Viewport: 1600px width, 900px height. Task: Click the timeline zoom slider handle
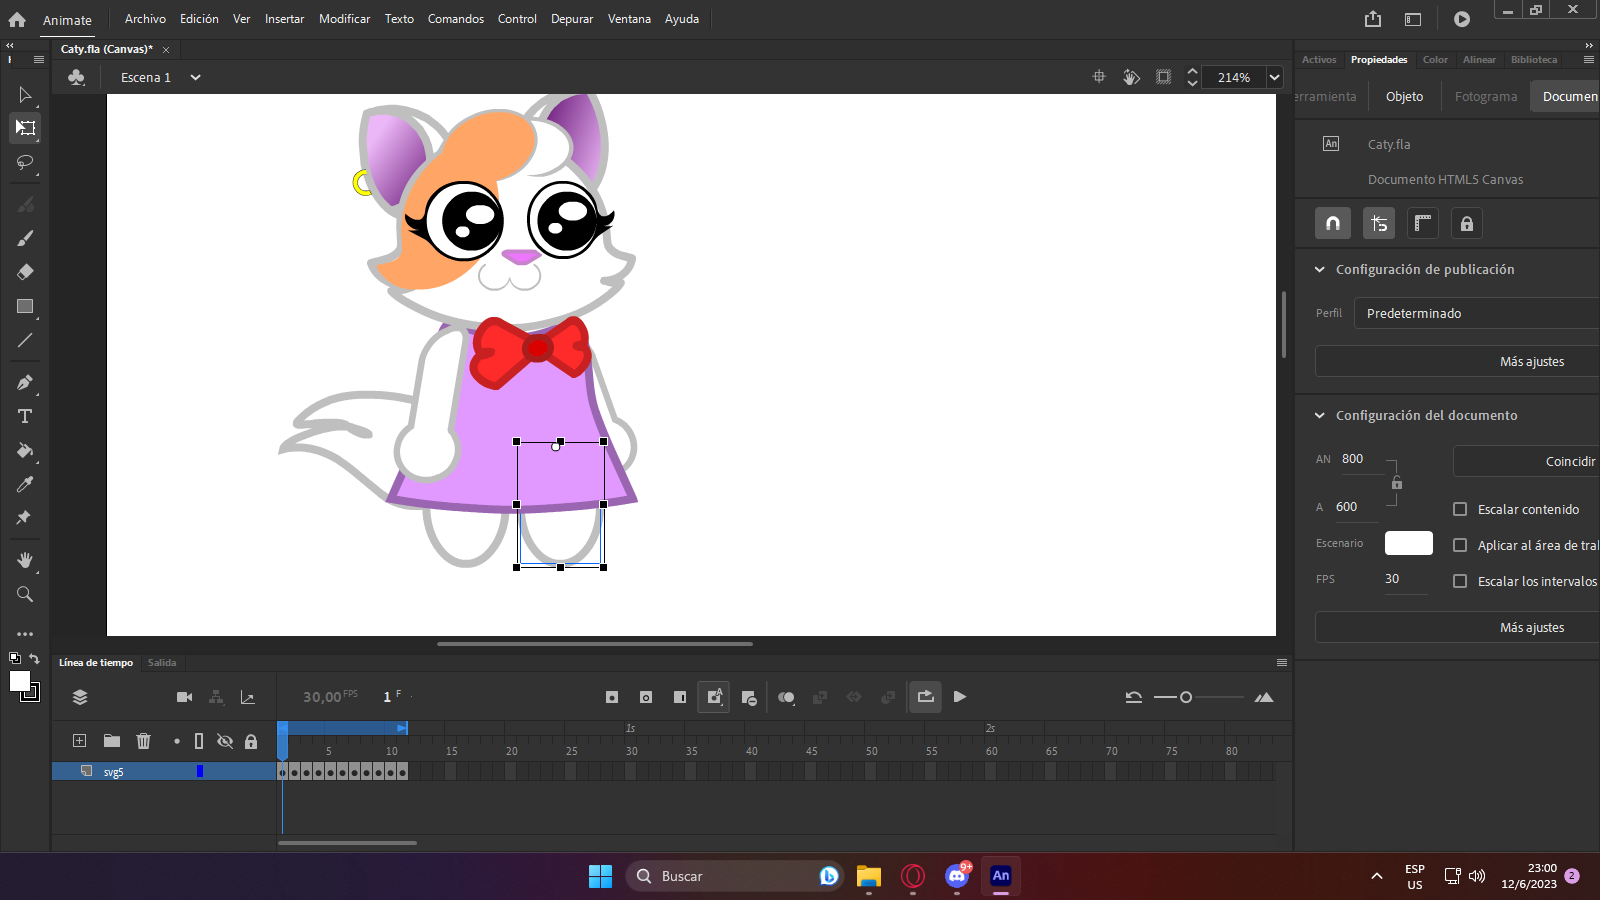(1186, 697)
